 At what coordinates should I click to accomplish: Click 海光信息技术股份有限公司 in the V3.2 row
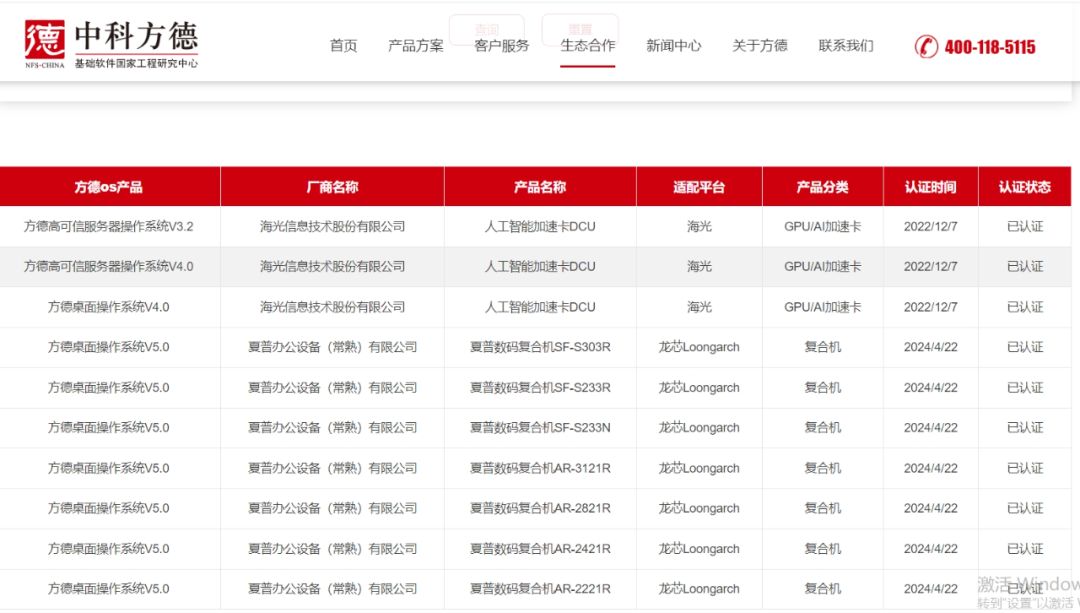332,226
